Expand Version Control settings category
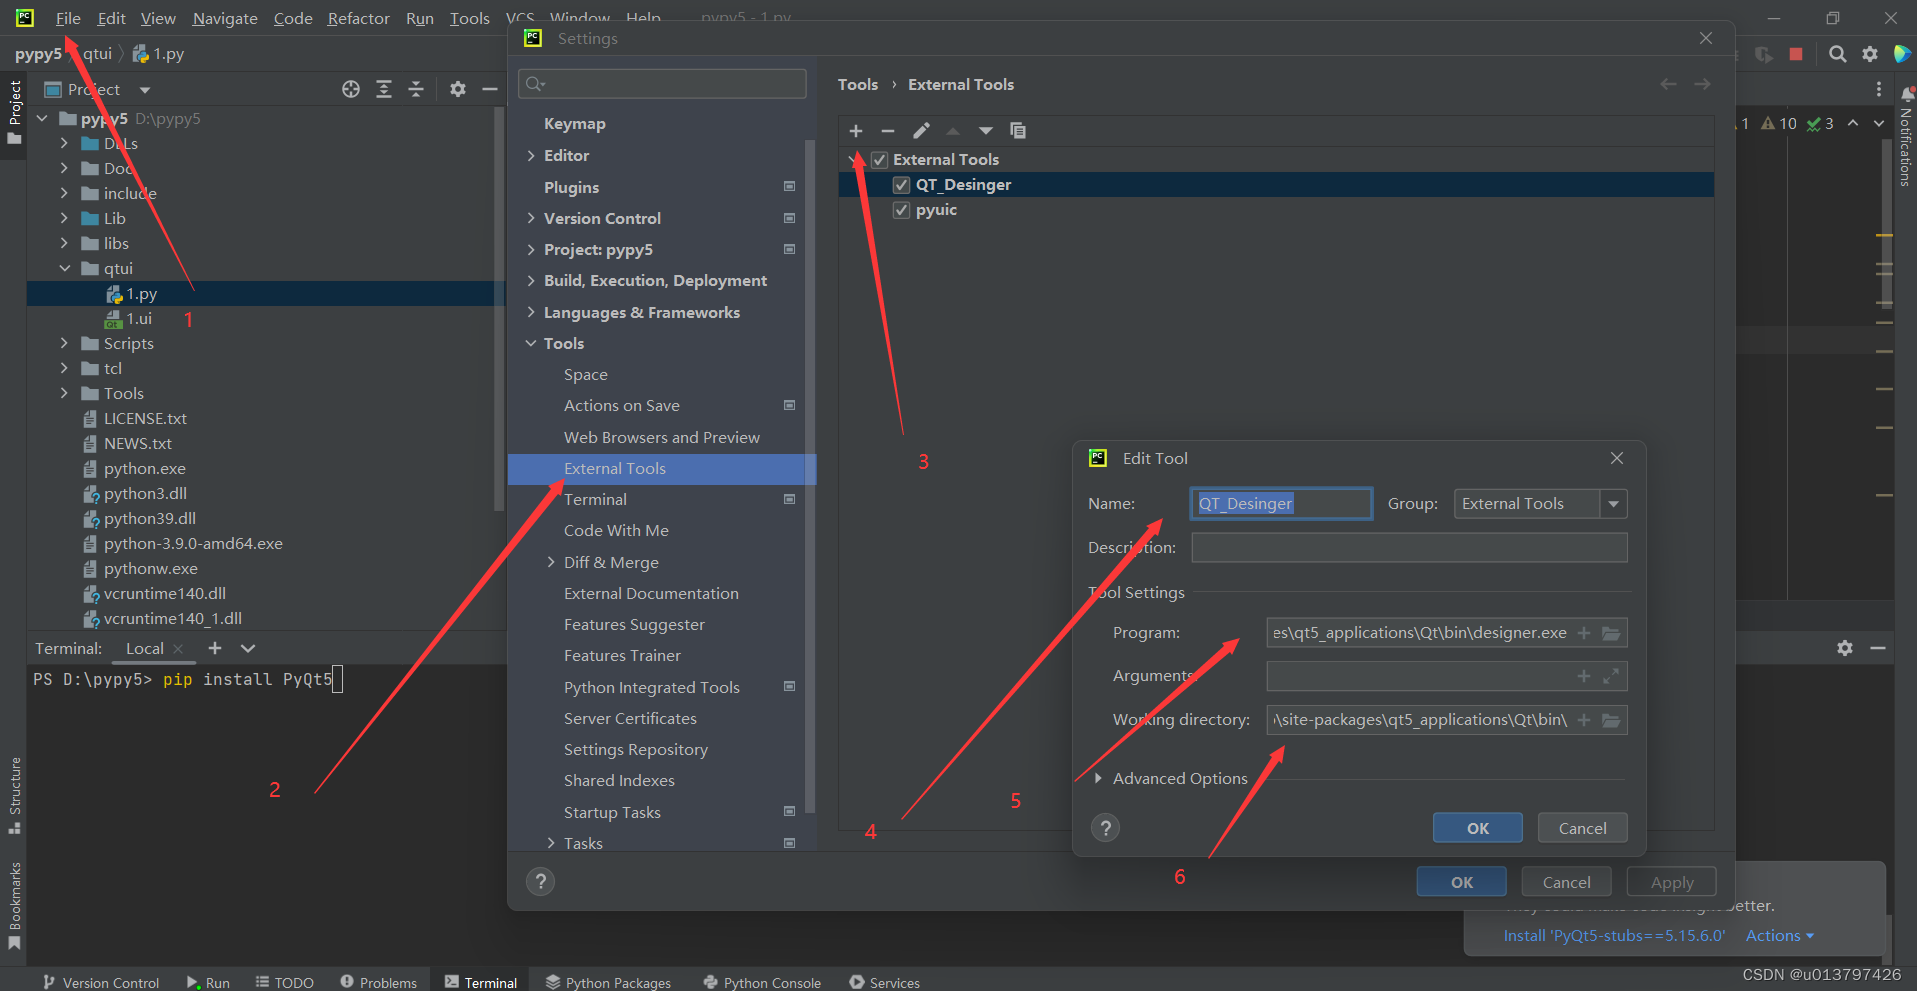 point(531,218)
